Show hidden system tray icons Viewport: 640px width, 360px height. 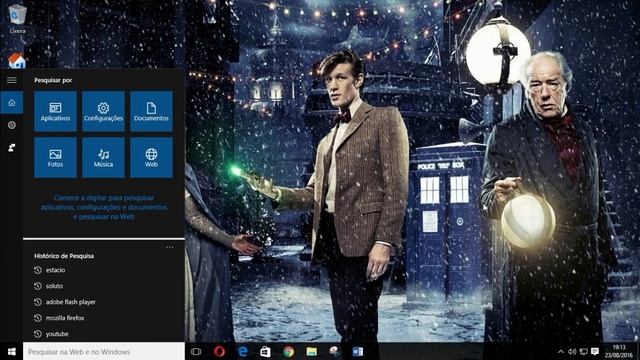(x=561, y=351)
